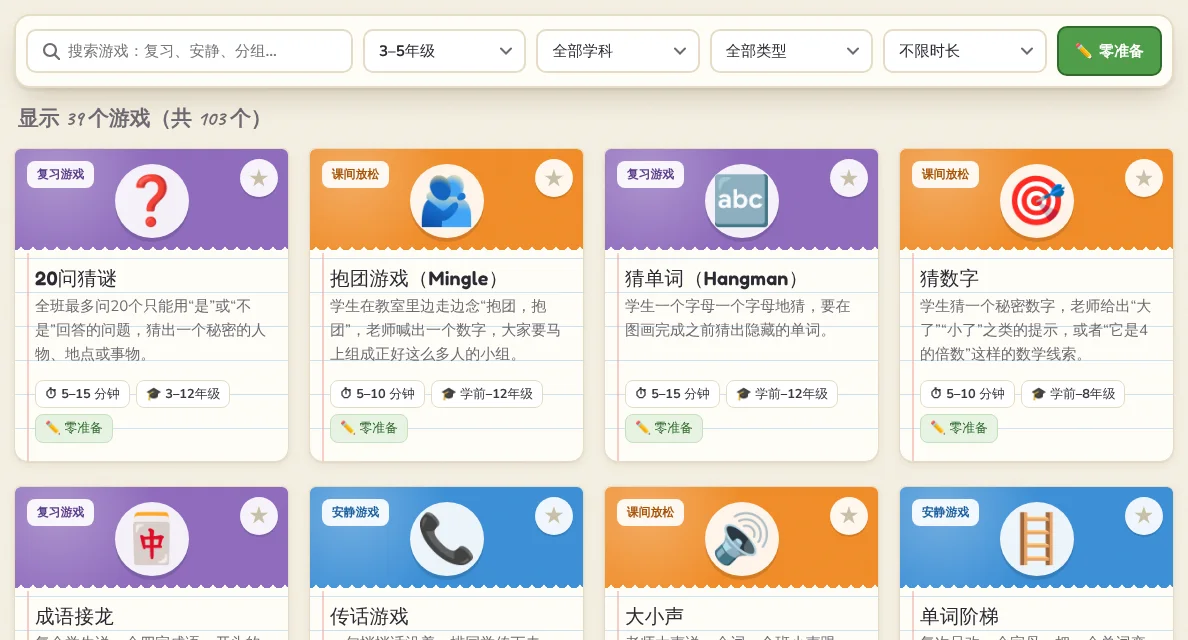1188x640 pixels.
Task: Open the 传话游戏 game title
Action: tap(369, 617)
